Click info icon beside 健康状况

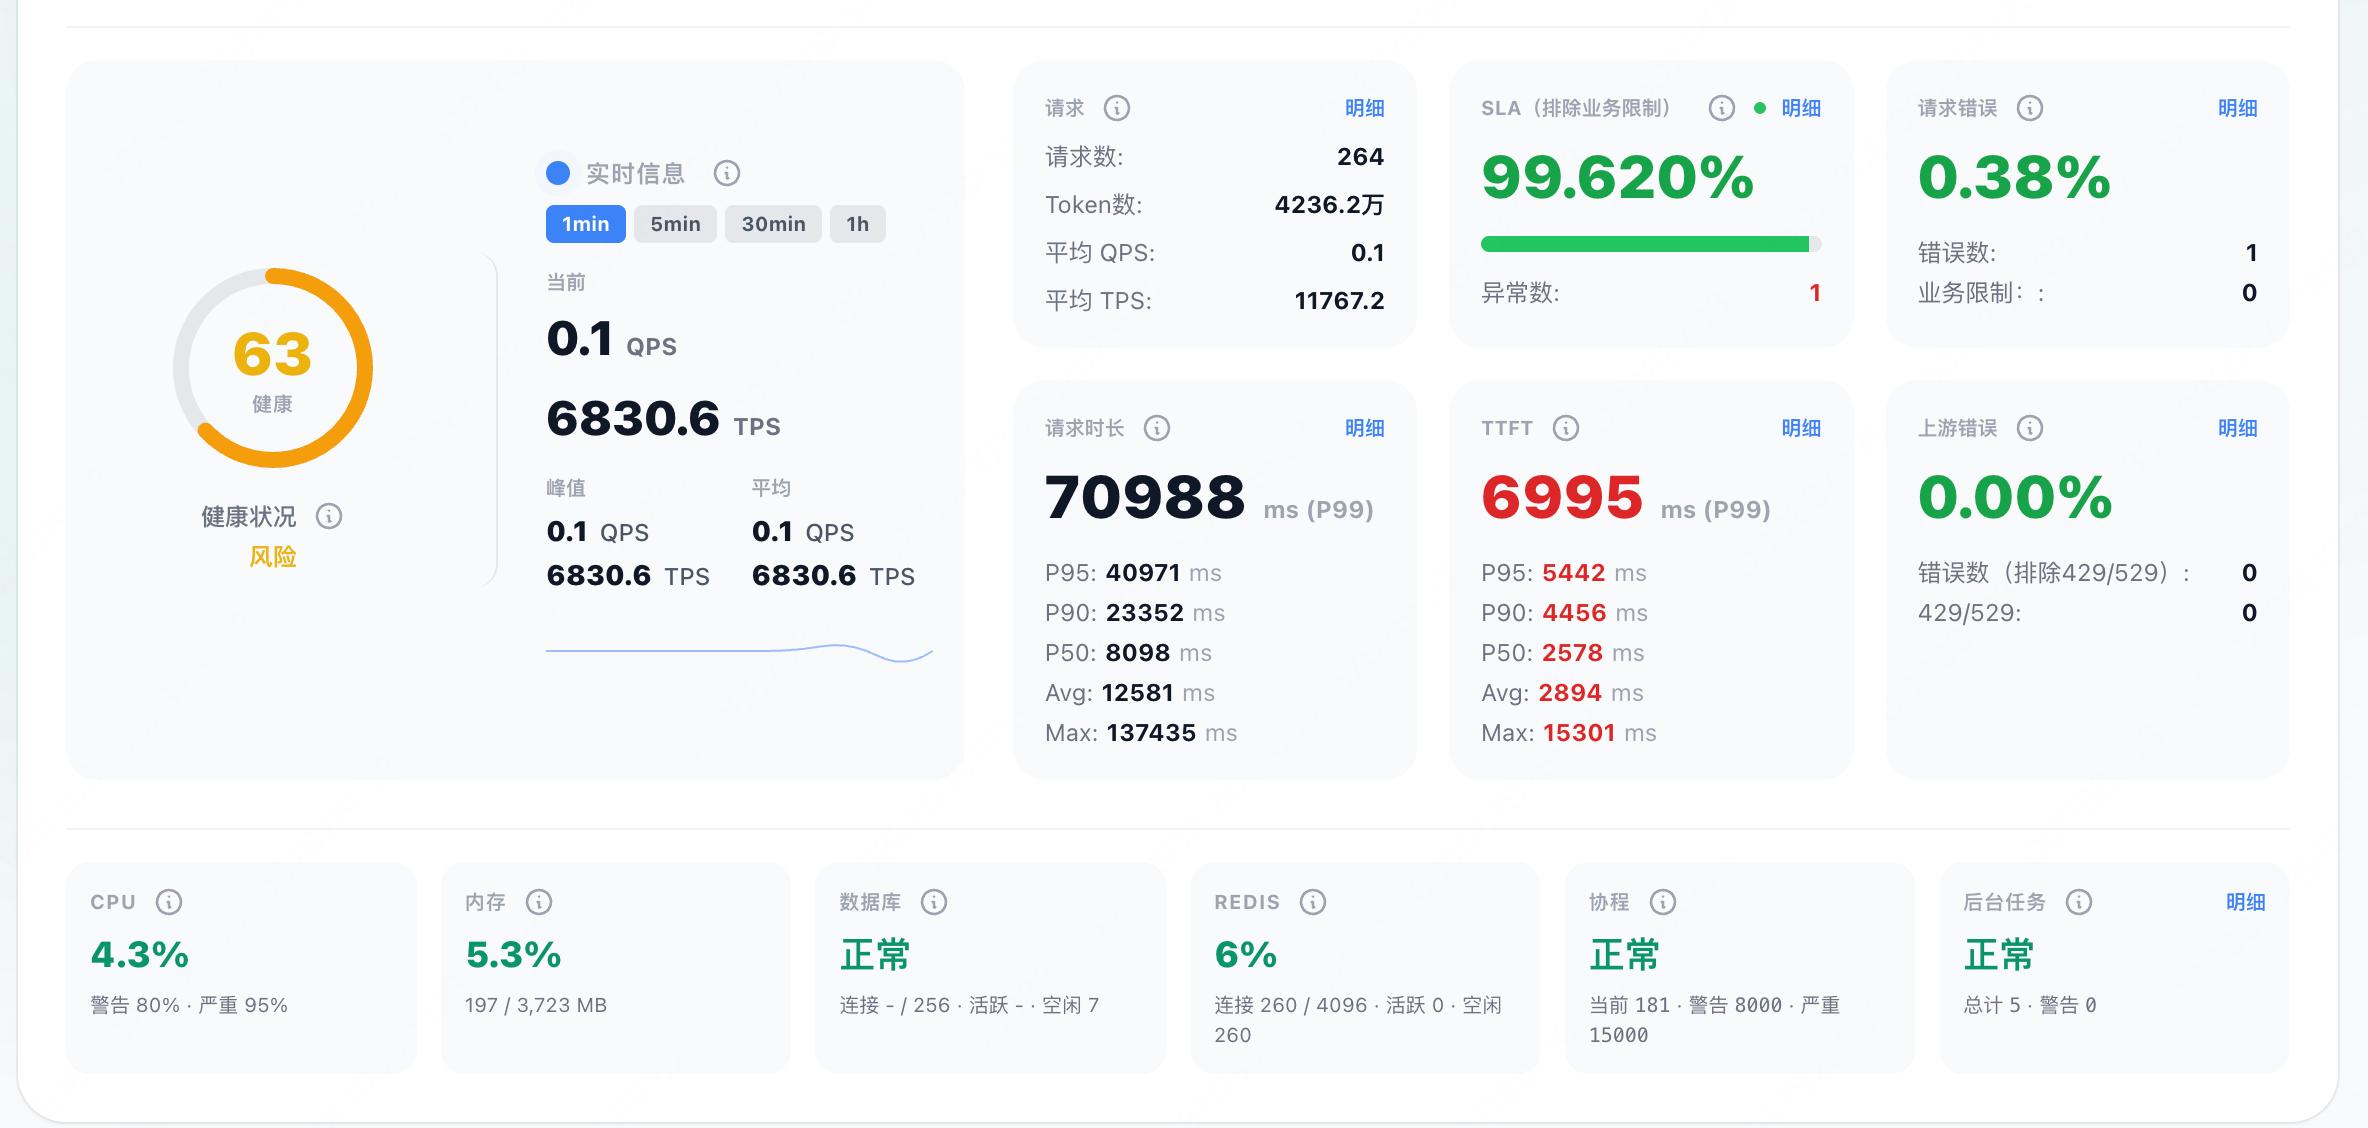[x=329, y=516]
